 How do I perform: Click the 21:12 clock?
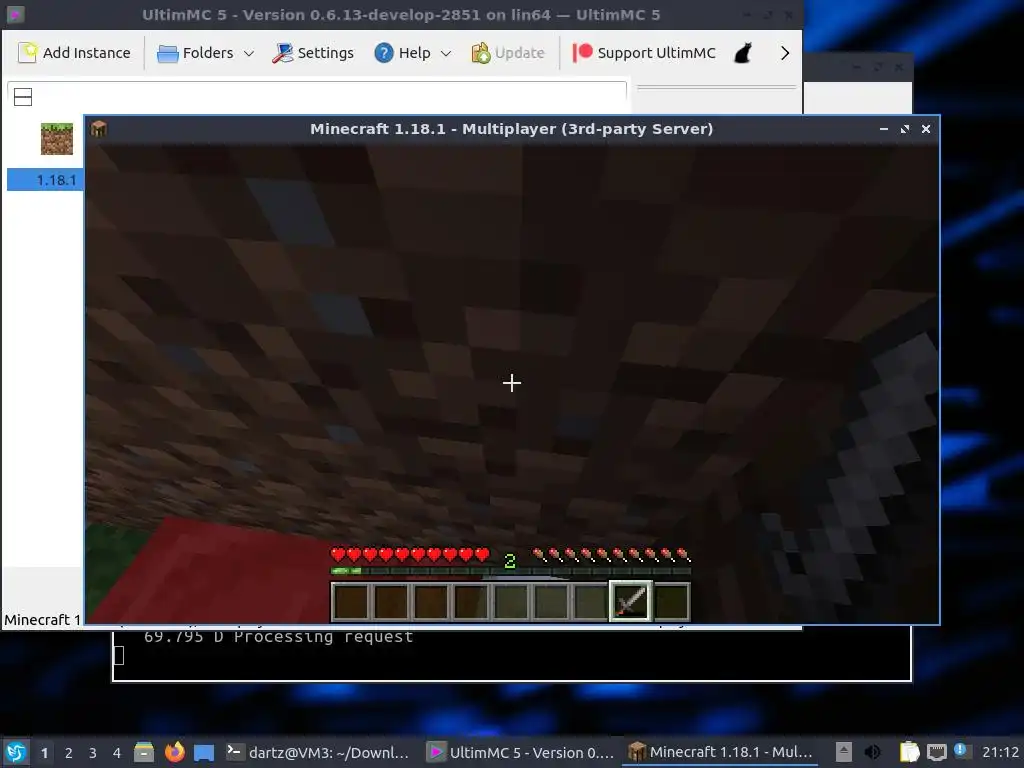tap(1000, 752)
